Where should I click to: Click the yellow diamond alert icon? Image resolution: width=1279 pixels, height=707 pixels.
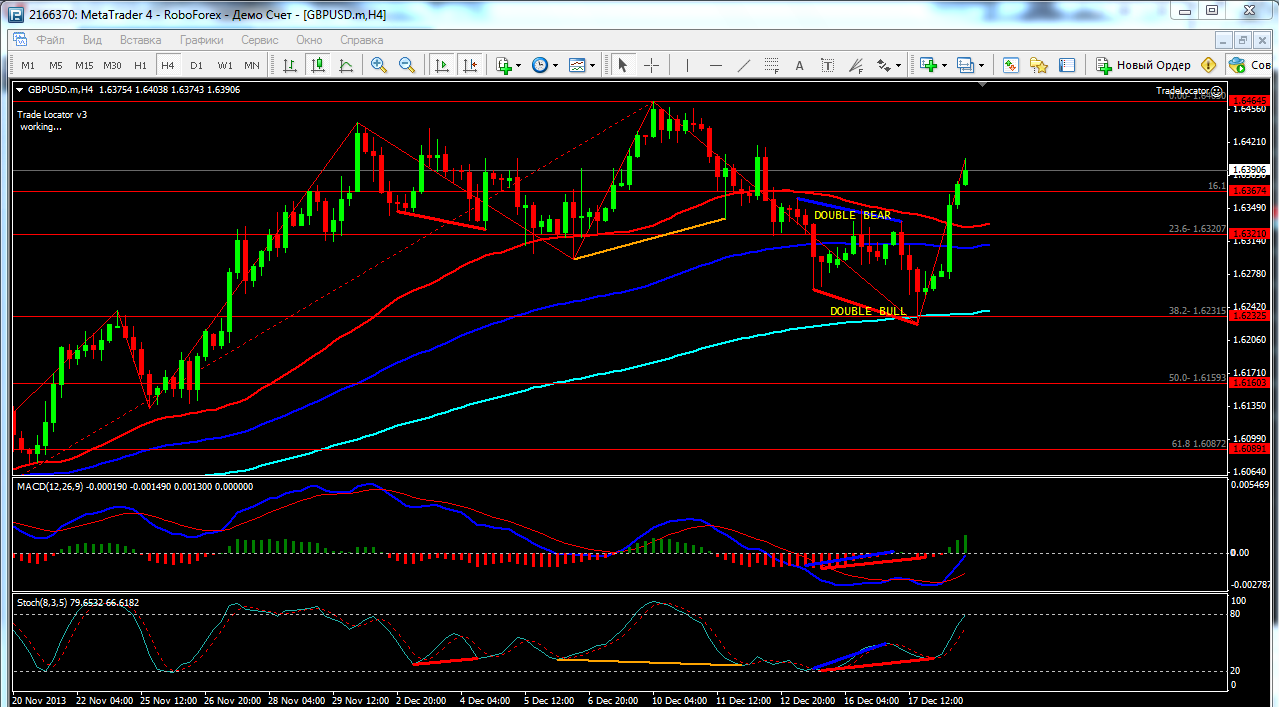[1209, 65]
